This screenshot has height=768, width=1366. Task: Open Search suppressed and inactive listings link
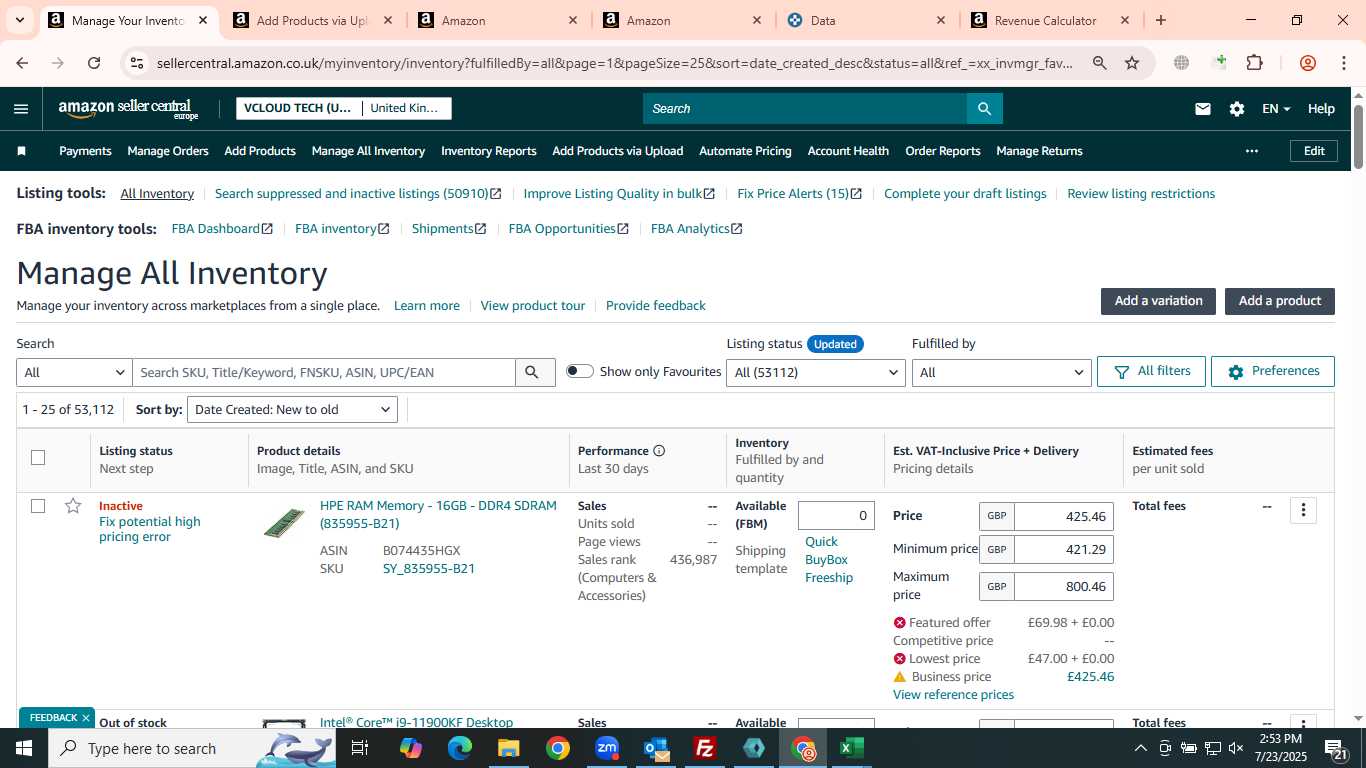[x=358, y=194]
